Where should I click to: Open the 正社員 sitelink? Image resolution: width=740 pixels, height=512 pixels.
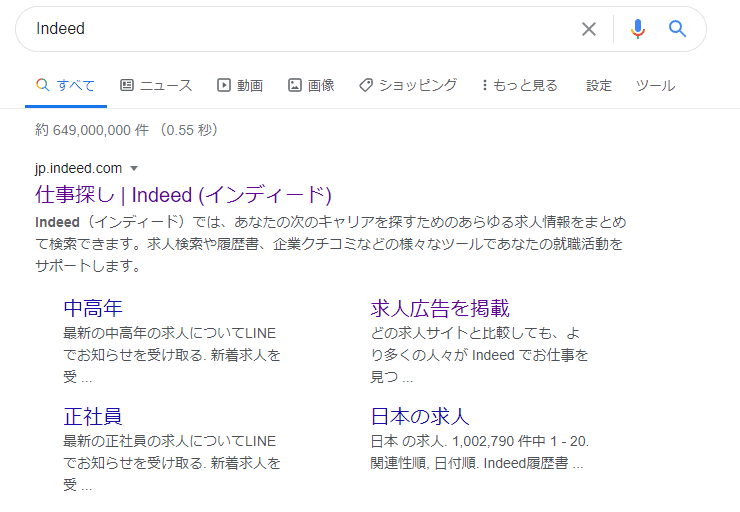tap(93, 416)
